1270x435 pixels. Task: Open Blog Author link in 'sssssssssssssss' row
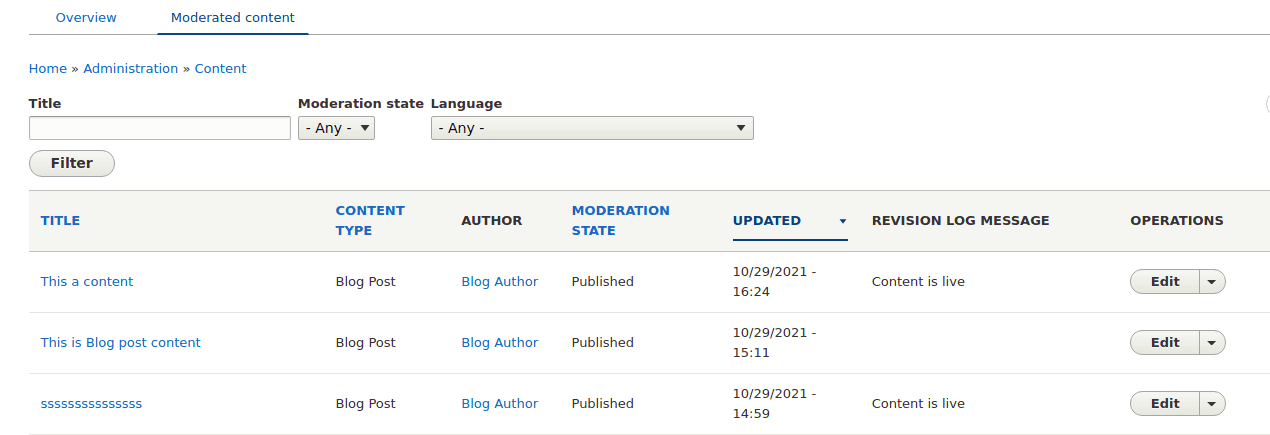(x=500, y=404)
